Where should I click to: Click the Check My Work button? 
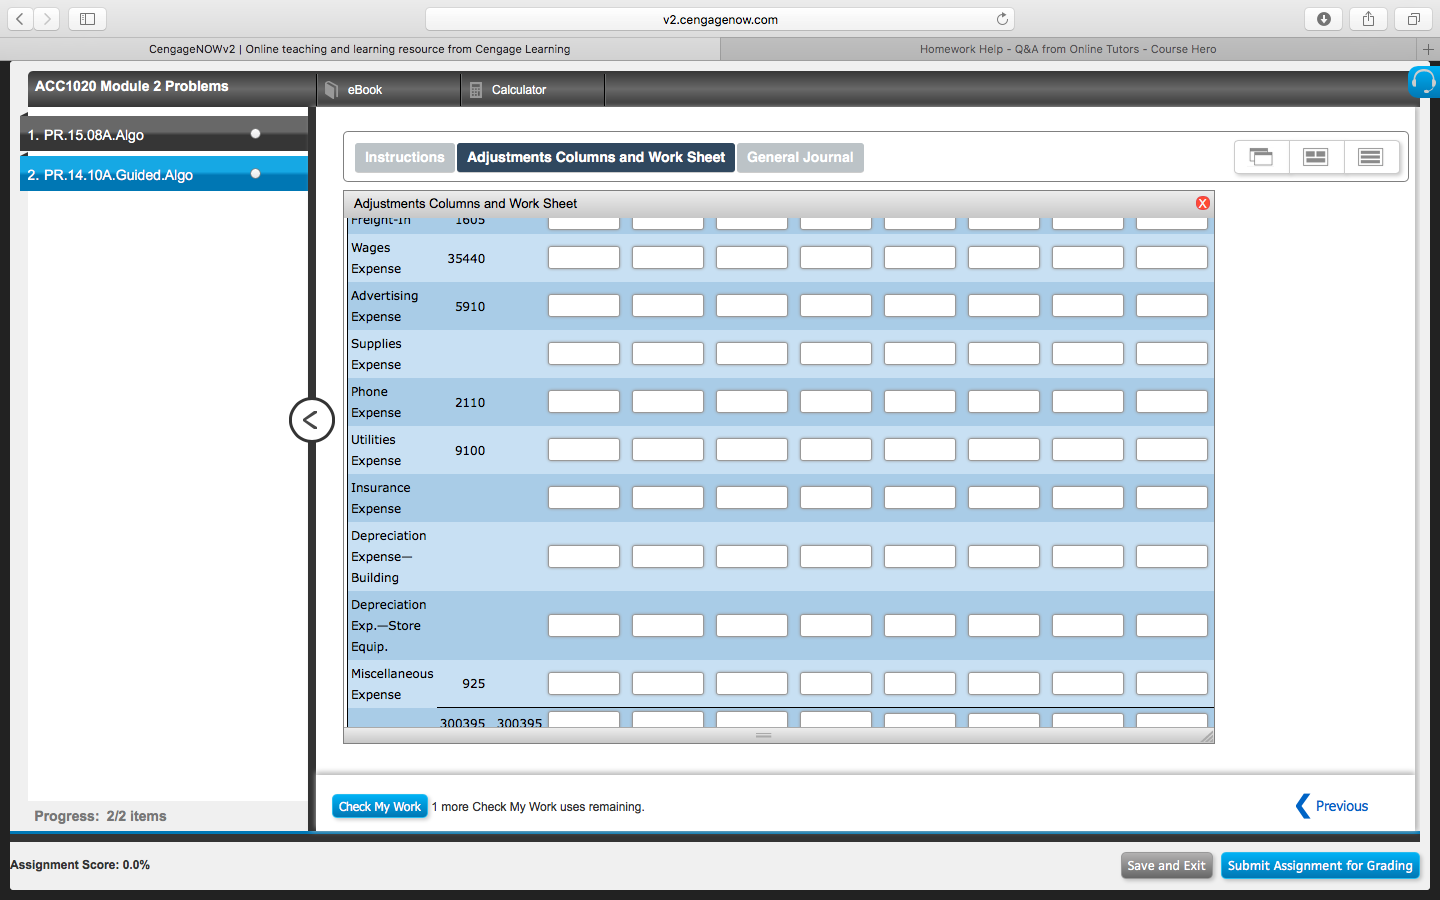pyautogui.click(x=380, y=806)
